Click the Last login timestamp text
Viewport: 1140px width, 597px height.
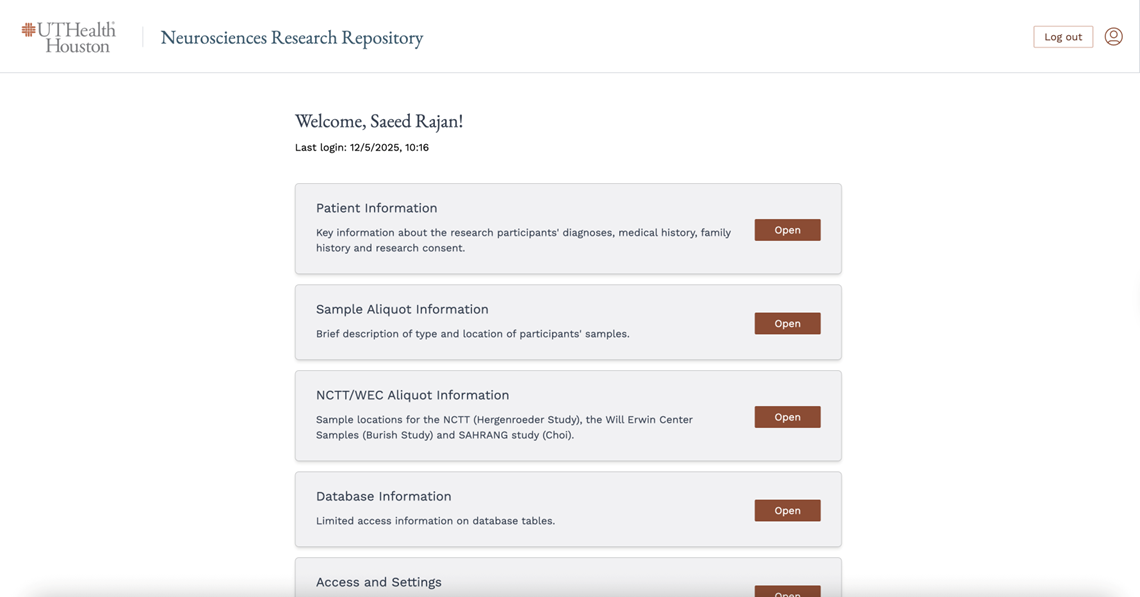tap(362, 148)
